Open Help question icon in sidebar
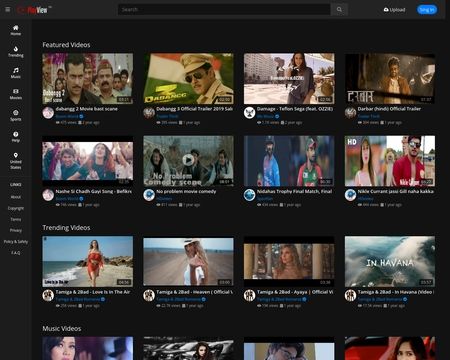Image resolution: width=450 pixels, height=360 pixels. 16,137
